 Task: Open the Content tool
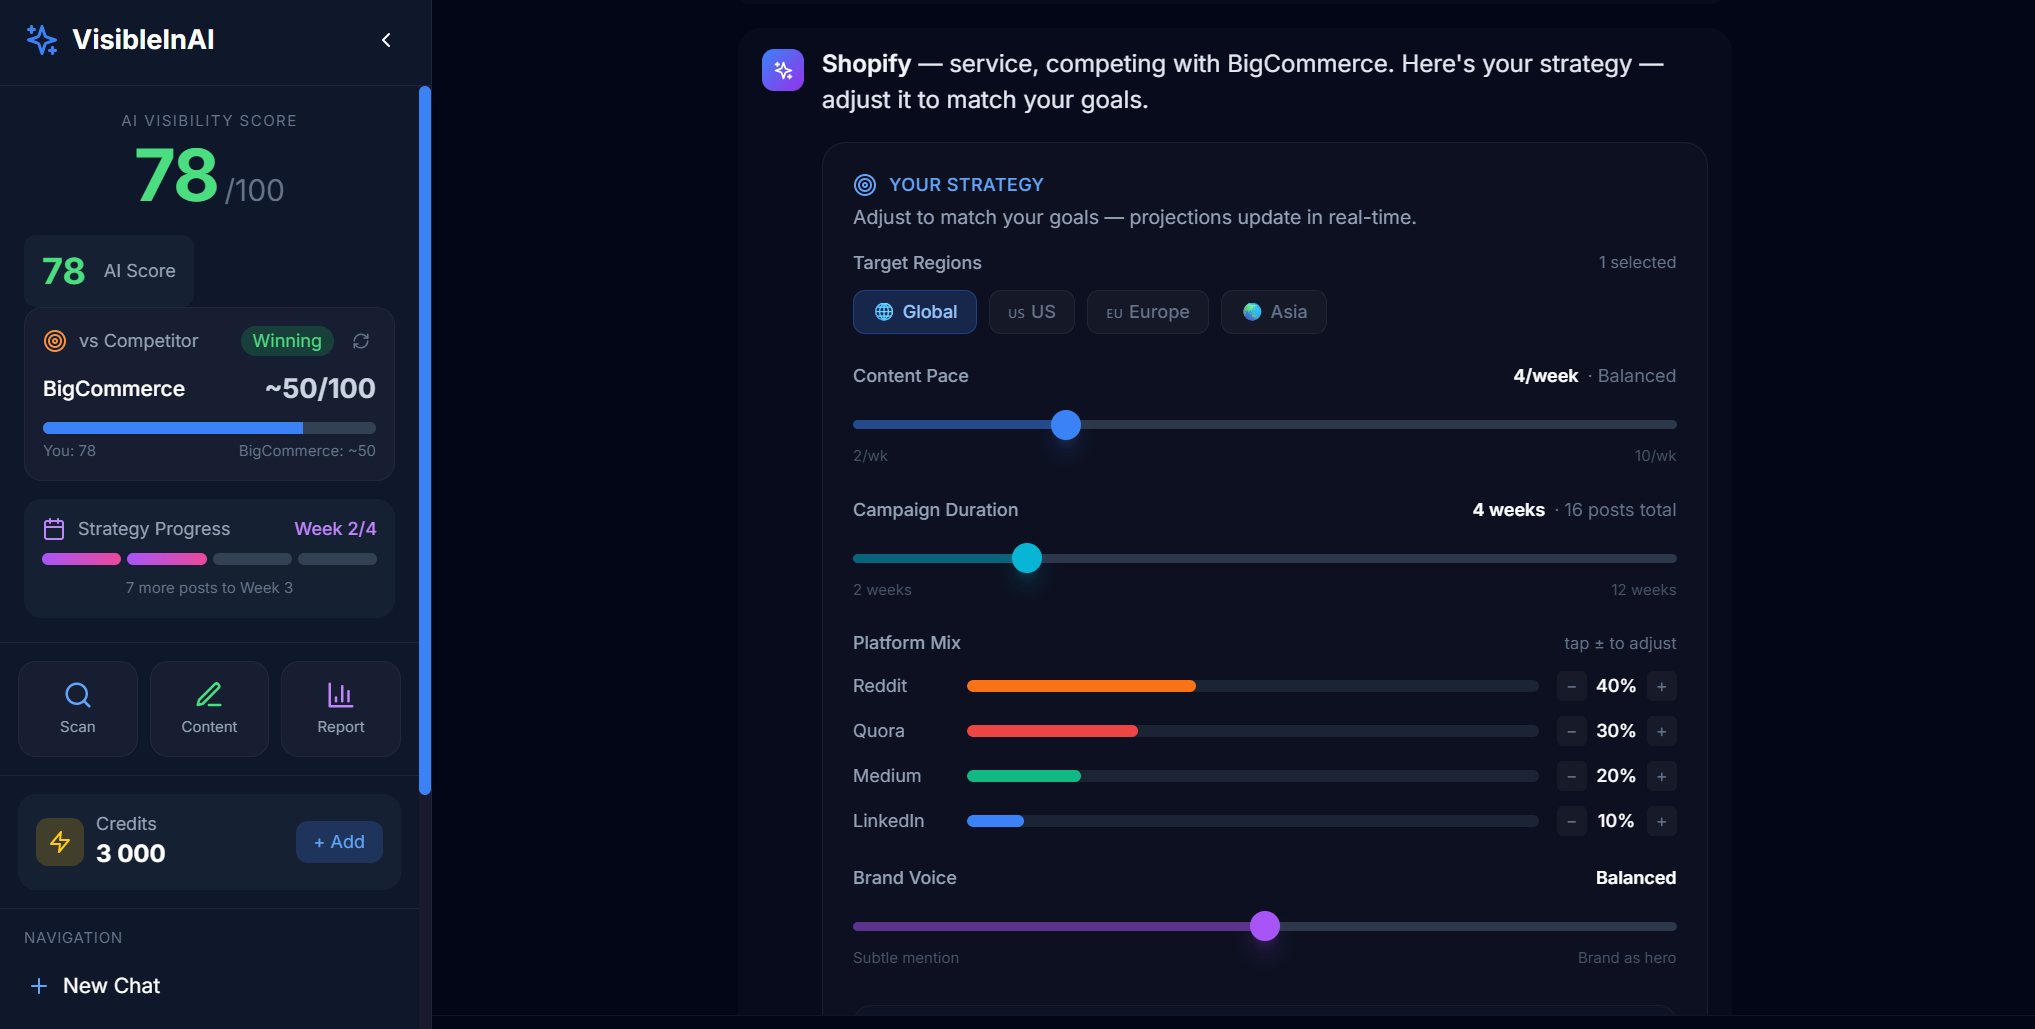coord(209,709)
